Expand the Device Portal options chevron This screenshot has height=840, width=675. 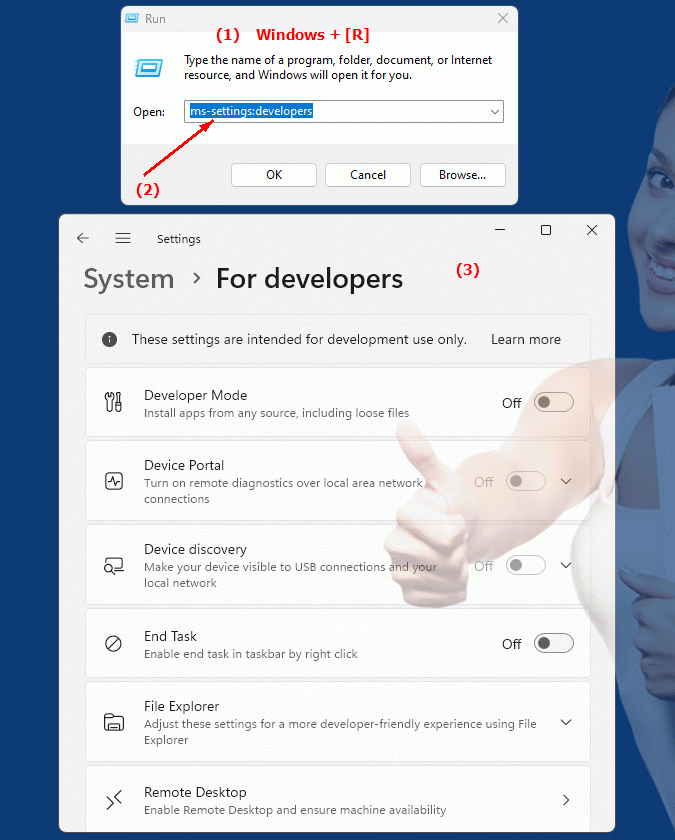point(566,481)
